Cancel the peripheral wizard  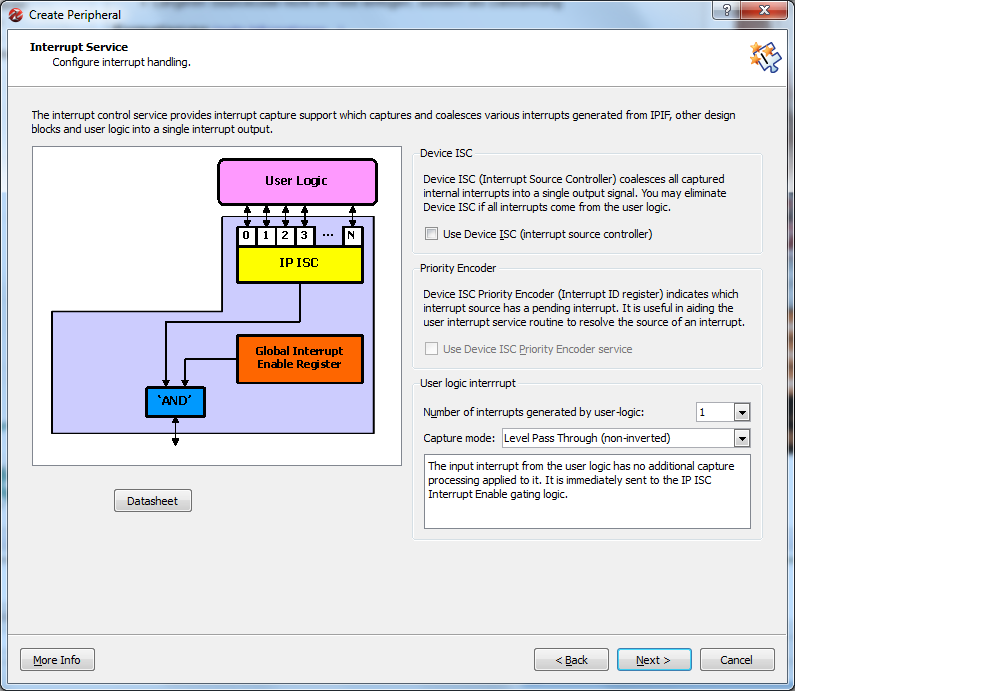pyautogui.click(x=737, y=660)
